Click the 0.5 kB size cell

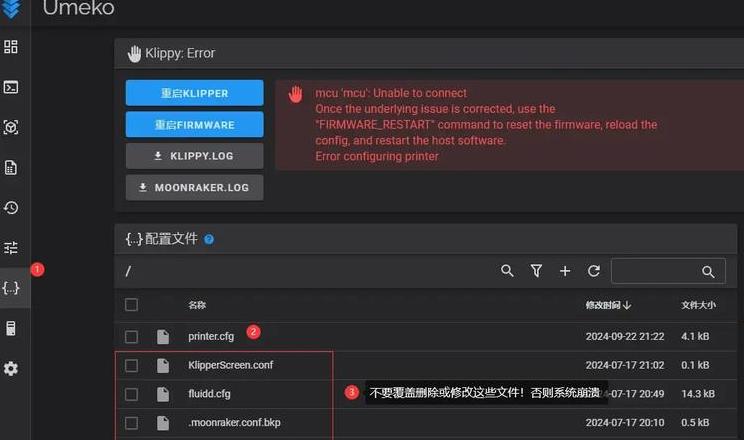point(695,422)
